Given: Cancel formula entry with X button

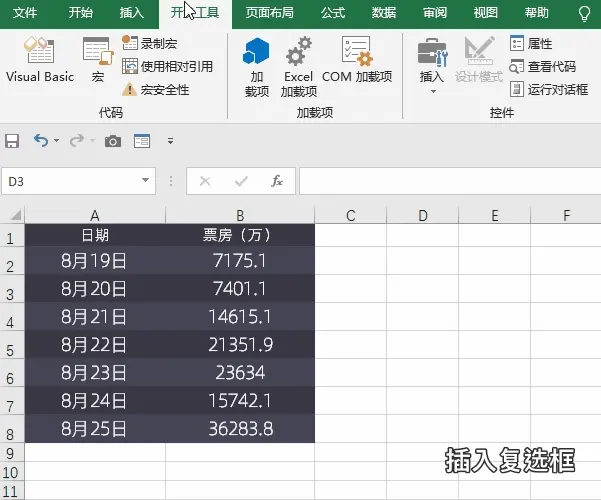Looking at the screenshot, I should [205, 181].
